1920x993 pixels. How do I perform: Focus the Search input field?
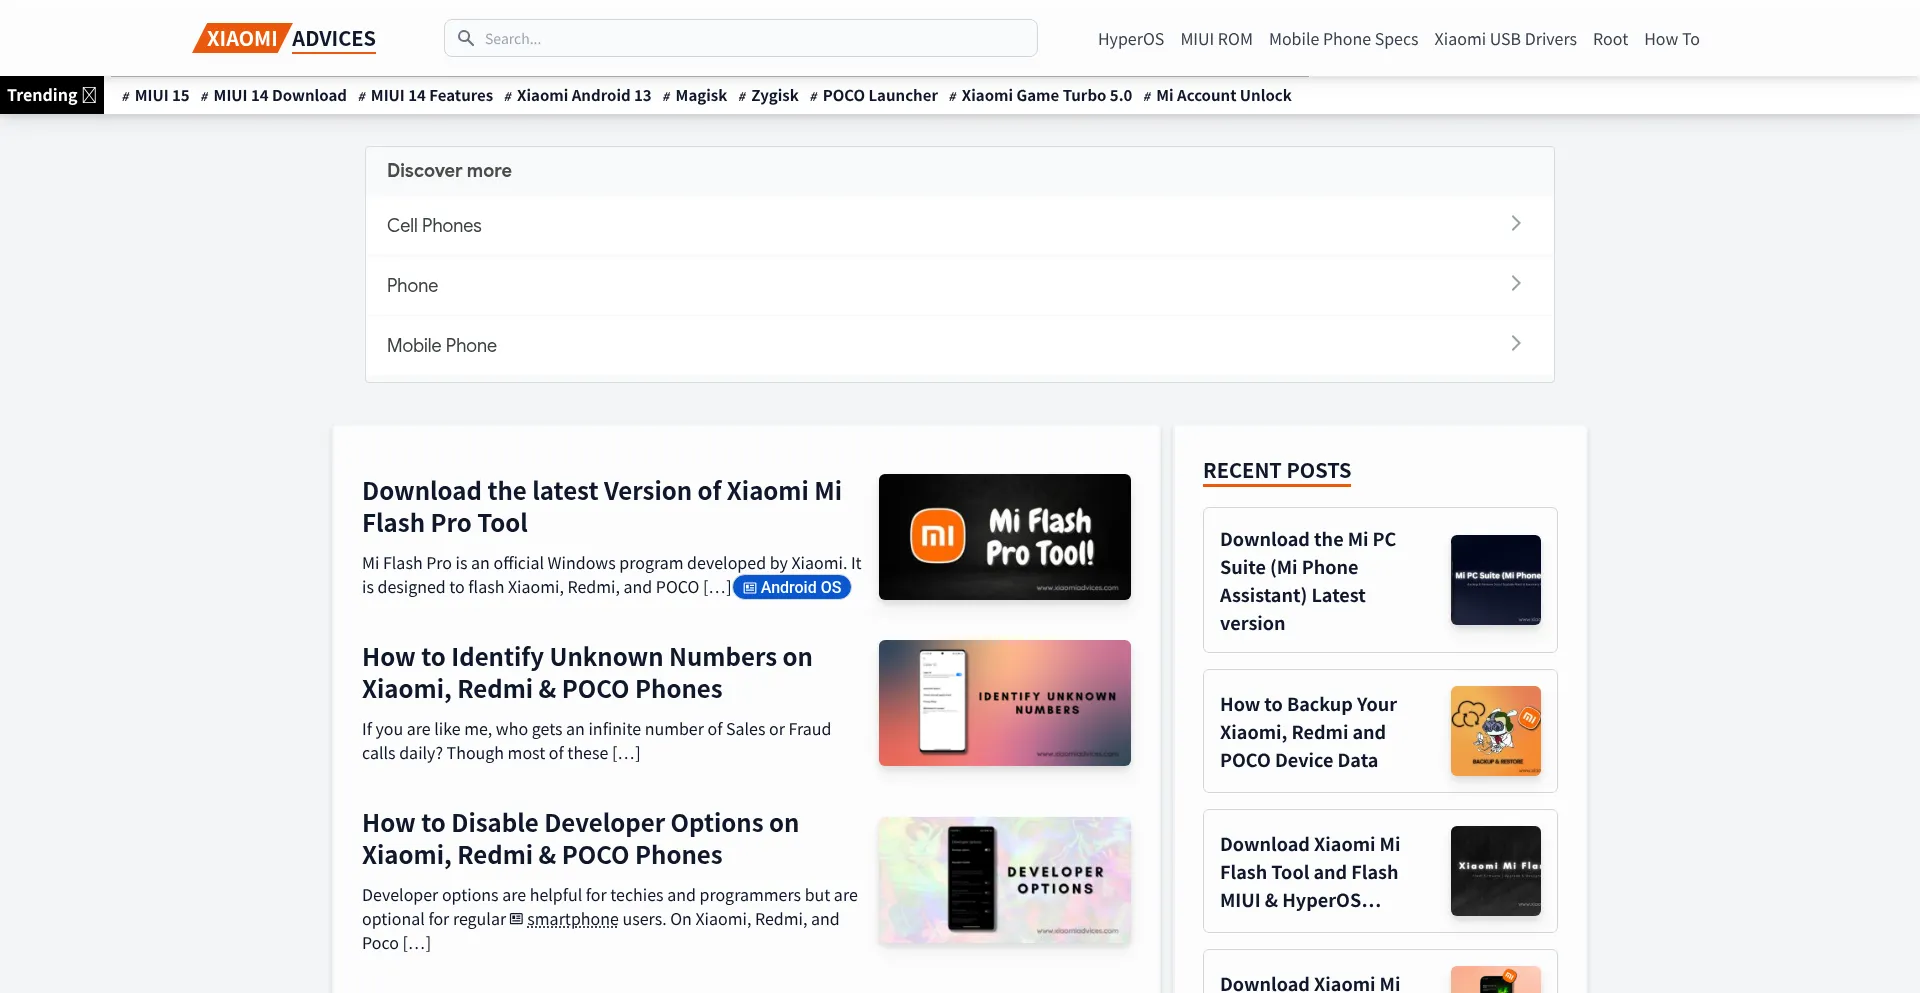point(741,38)
